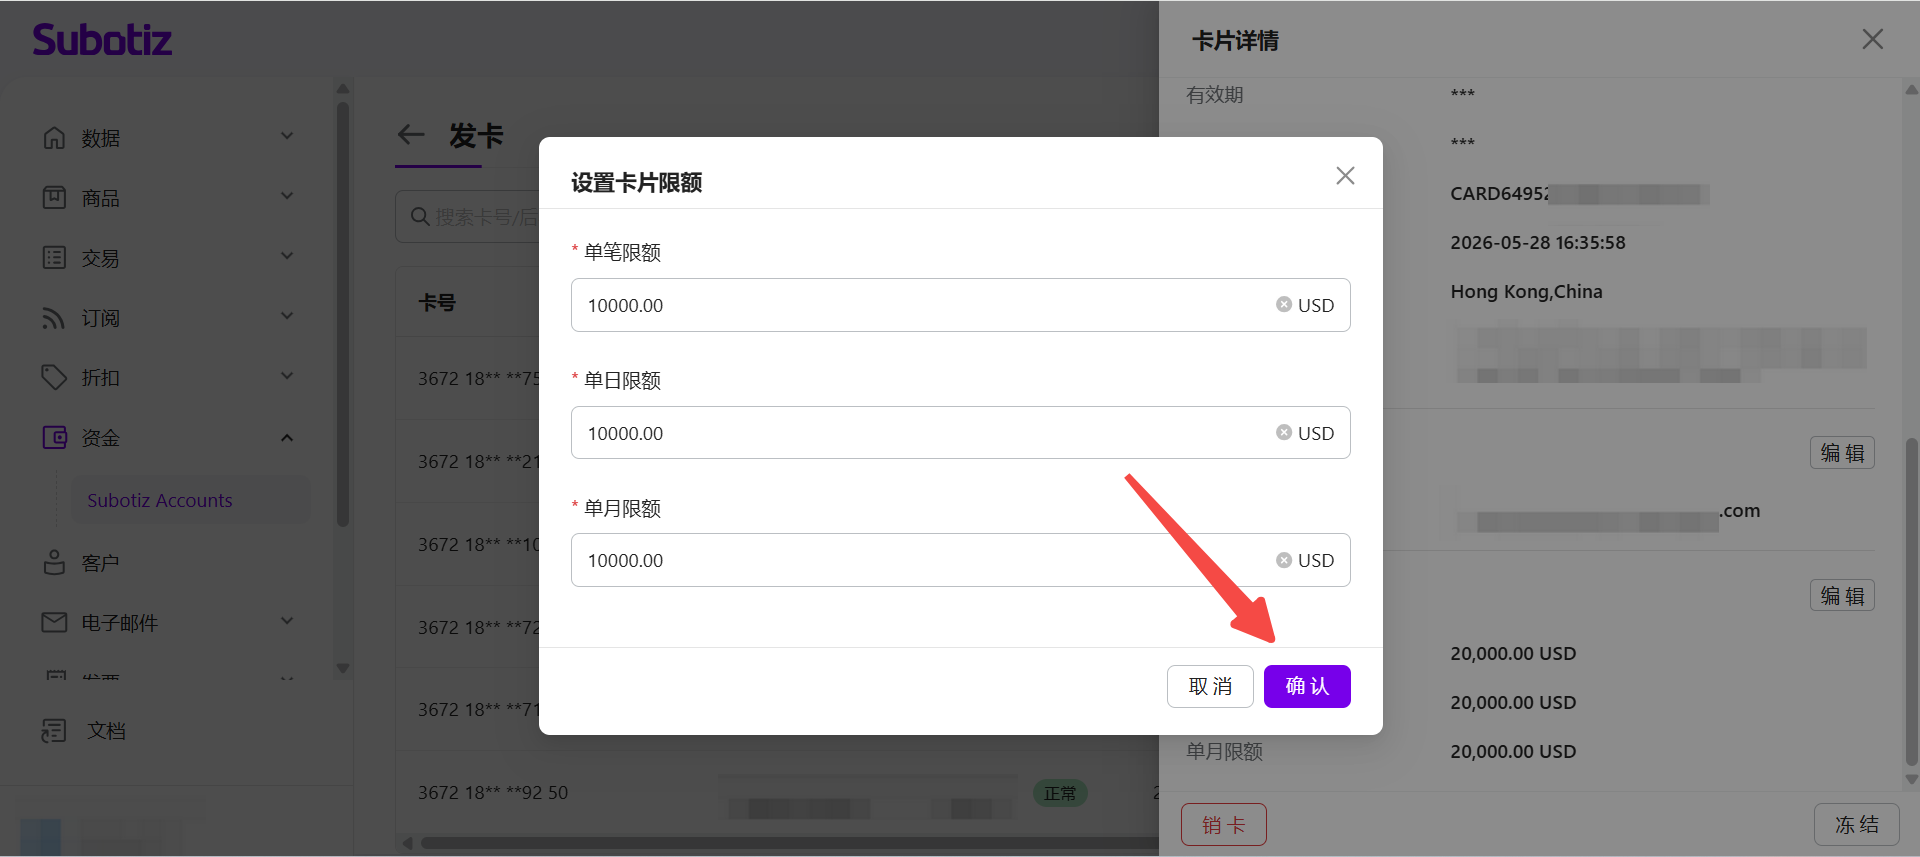The height and width of the screenshot is (857, 1920).
Task: Click the search magnifier icon in card search
Action: [x=420, y=217]
